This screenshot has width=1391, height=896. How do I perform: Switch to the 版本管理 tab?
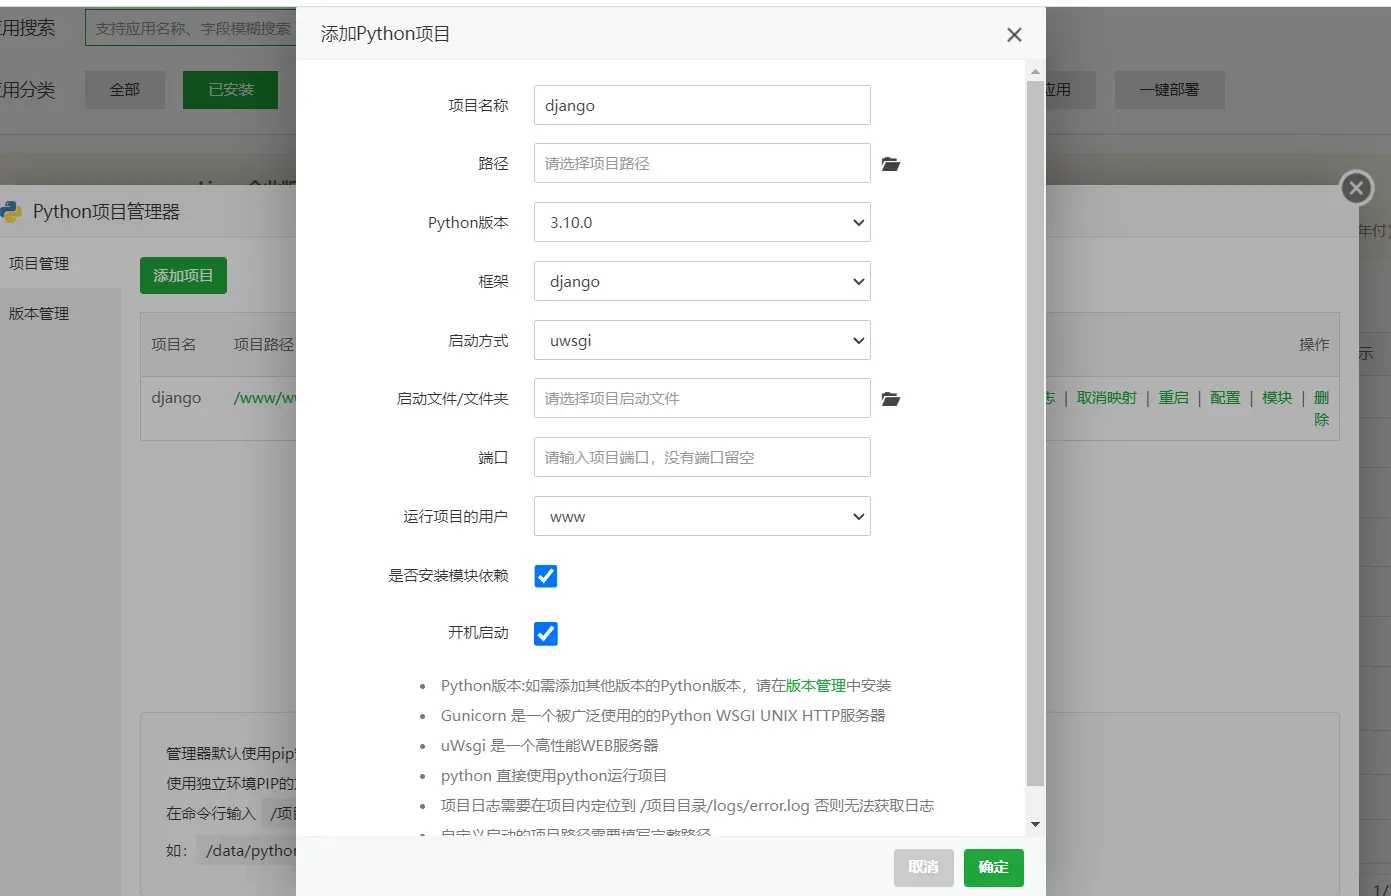click(x=40, y=314)
